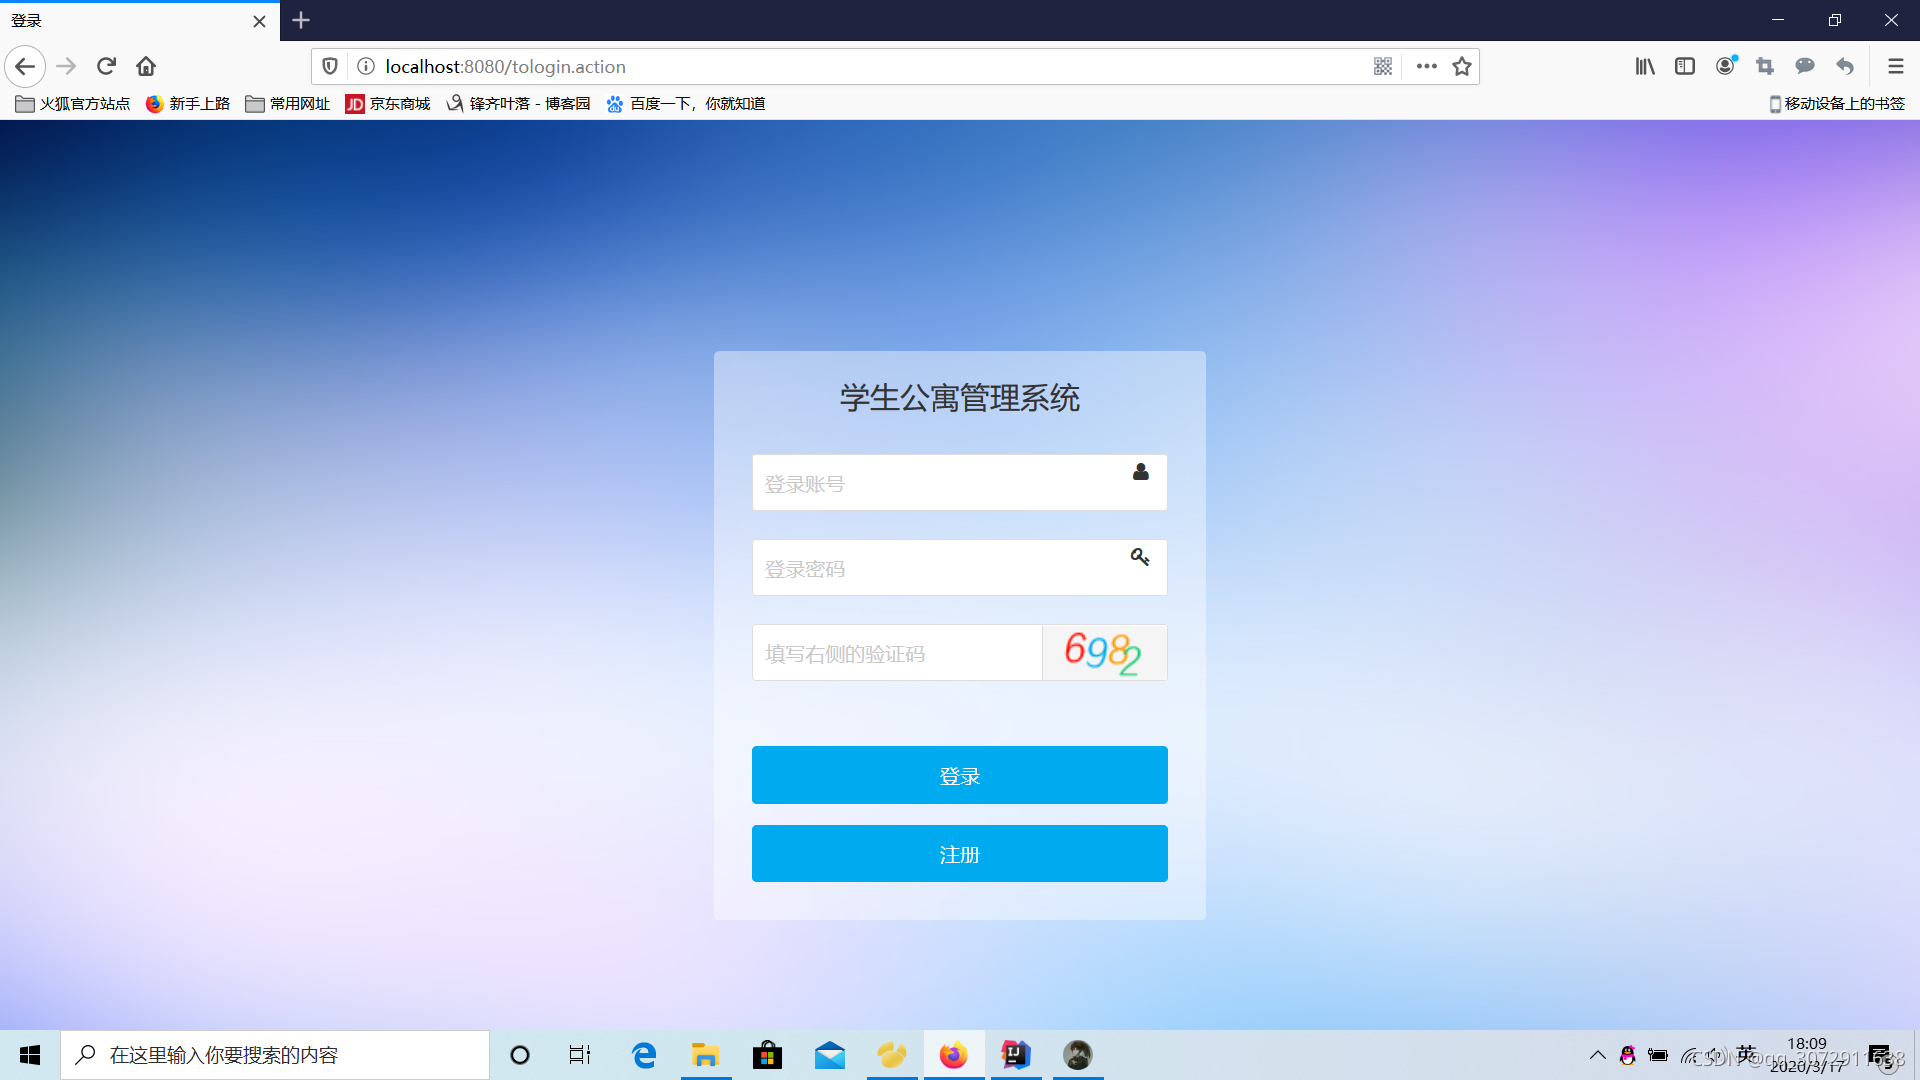Expand the system tray hidden icons arrow
The image size is (1920, 1080).
pyautogui.click(x=1598, y=1055)
